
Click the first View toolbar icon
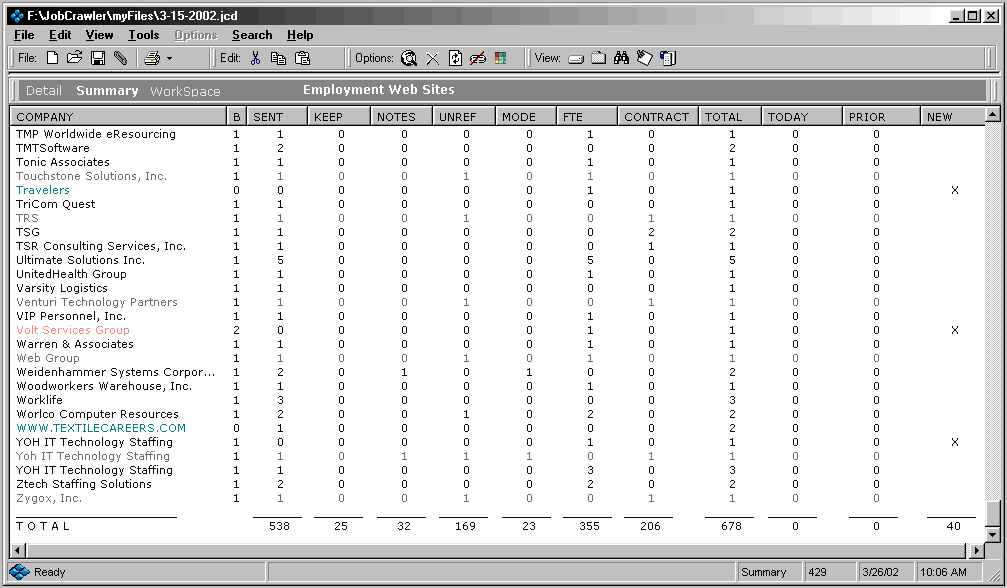pyautogui.click(x=576, y=59)
